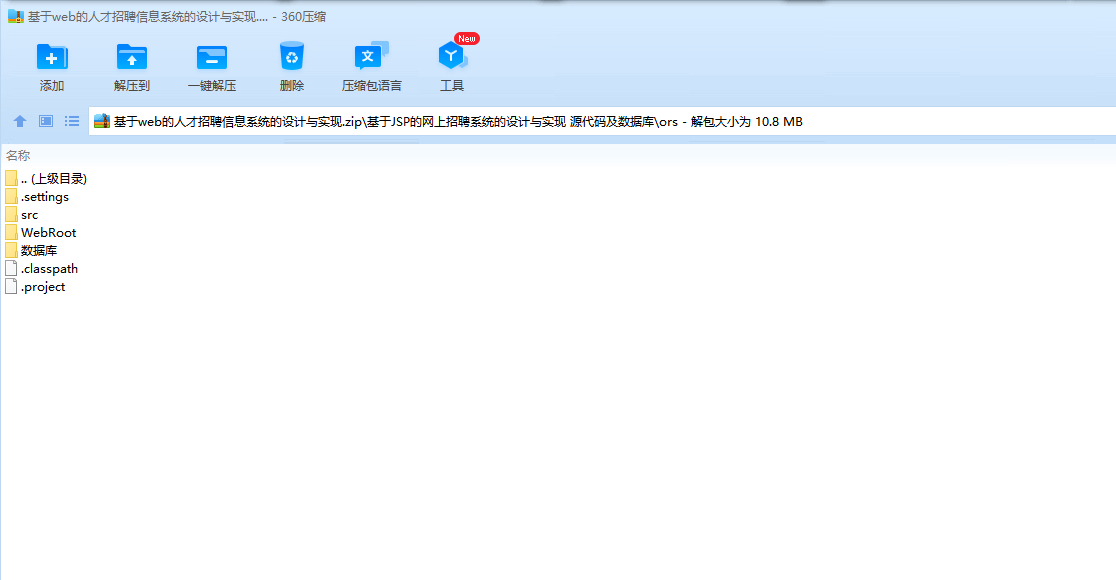Click the file icon beside .classpath
This screenshot has width=1116, height=580.
(x=11, y=268)
